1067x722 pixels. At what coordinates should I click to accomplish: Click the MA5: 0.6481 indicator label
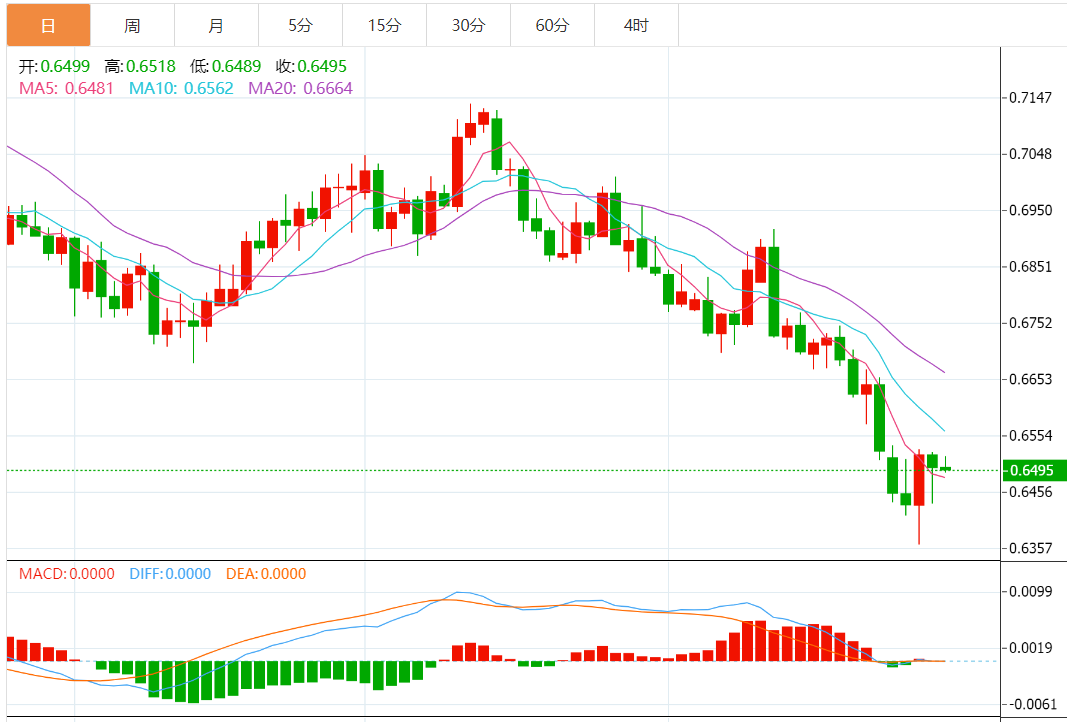point(66,88)
